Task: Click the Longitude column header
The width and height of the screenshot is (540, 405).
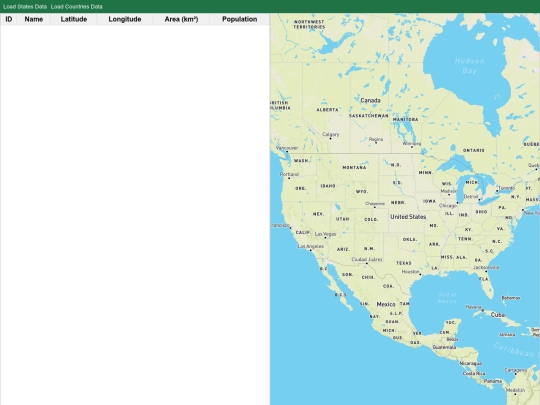Action: (125, 19)
